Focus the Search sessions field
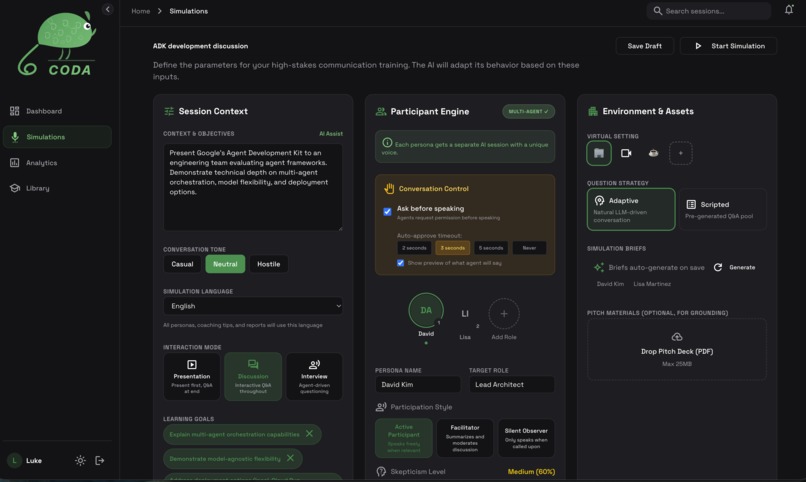The width and height of the screenshot is (806, 482). tap(708, 11)
